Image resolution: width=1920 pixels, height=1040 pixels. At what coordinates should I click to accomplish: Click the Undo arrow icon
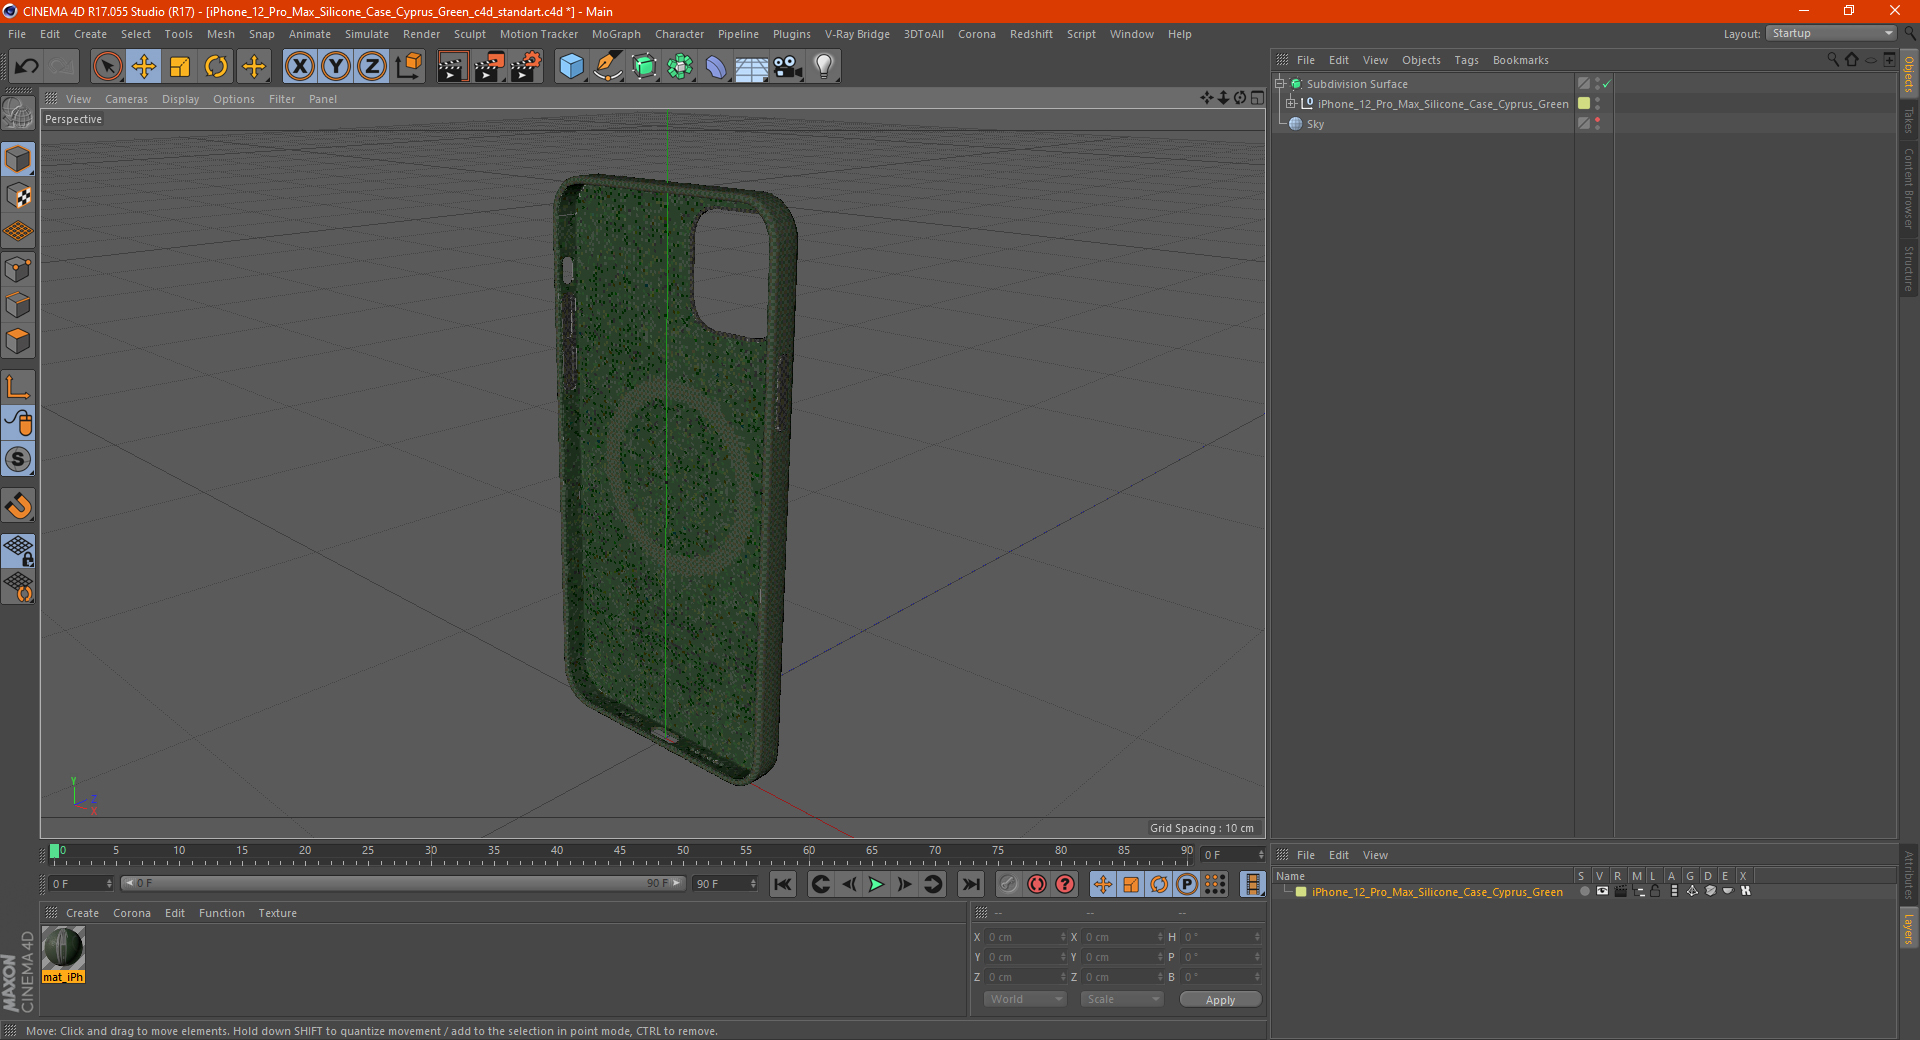(27, 67)
